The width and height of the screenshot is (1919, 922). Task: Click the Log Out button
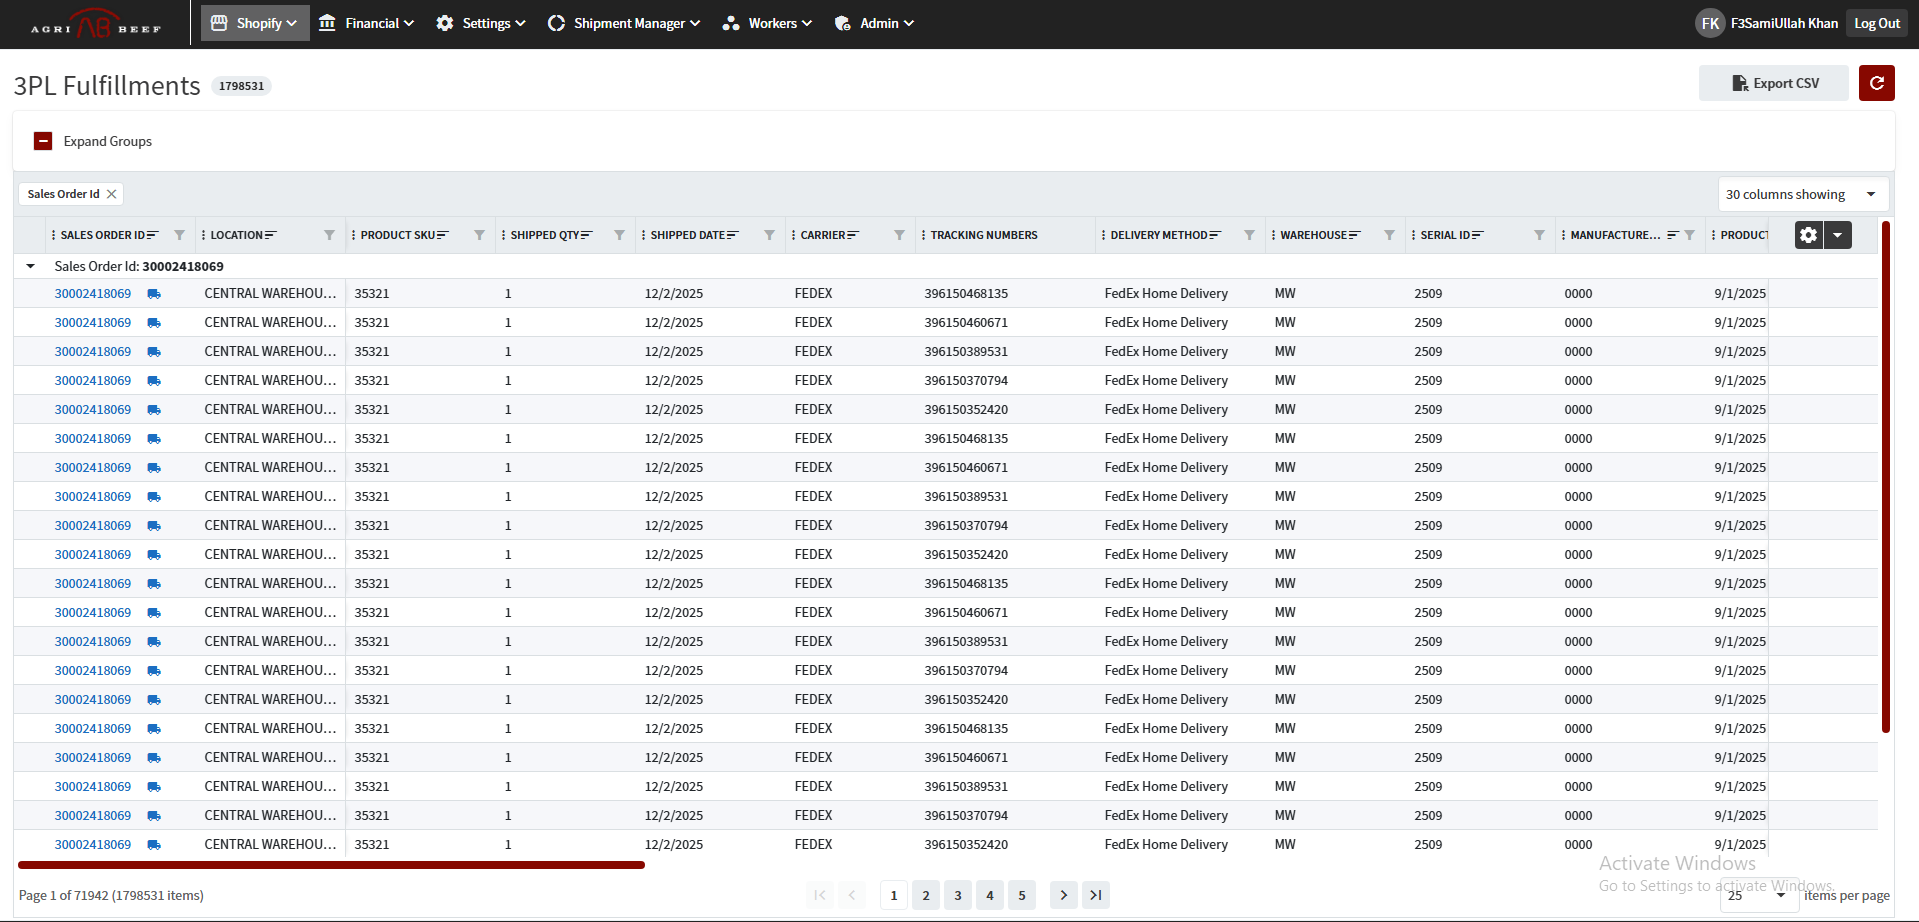(x=1876, y=23)
